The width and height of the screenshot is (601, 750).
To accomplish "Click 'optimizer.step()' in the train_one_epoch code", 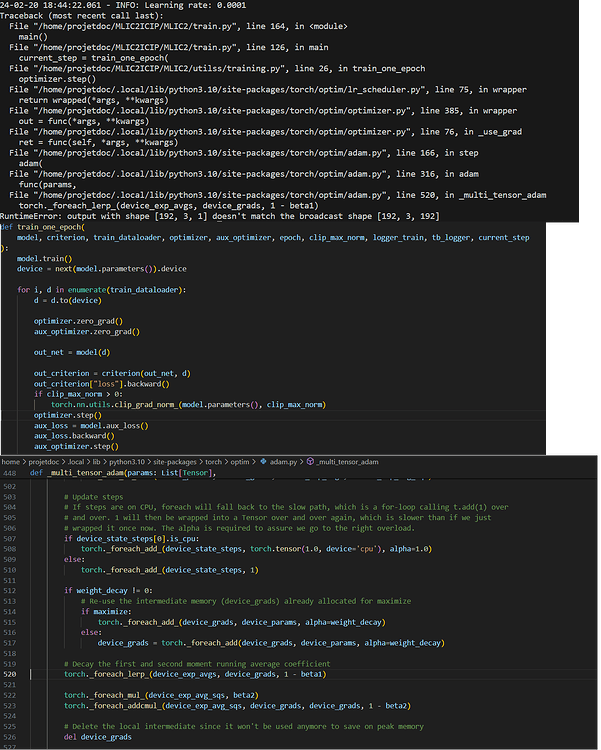I will click(x=67, y=415).
